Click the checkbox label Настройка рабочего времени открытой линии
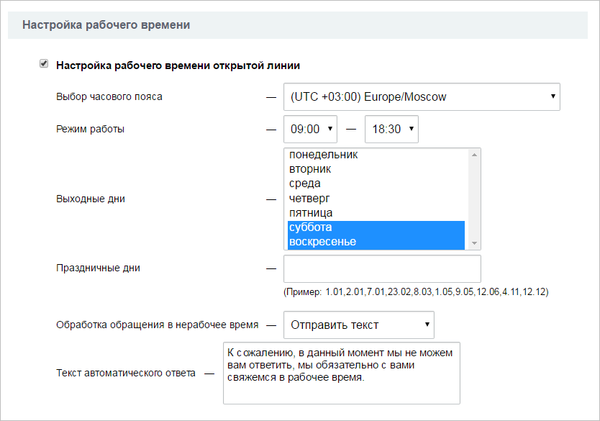 pyautogui.click(x=178, y=65)
